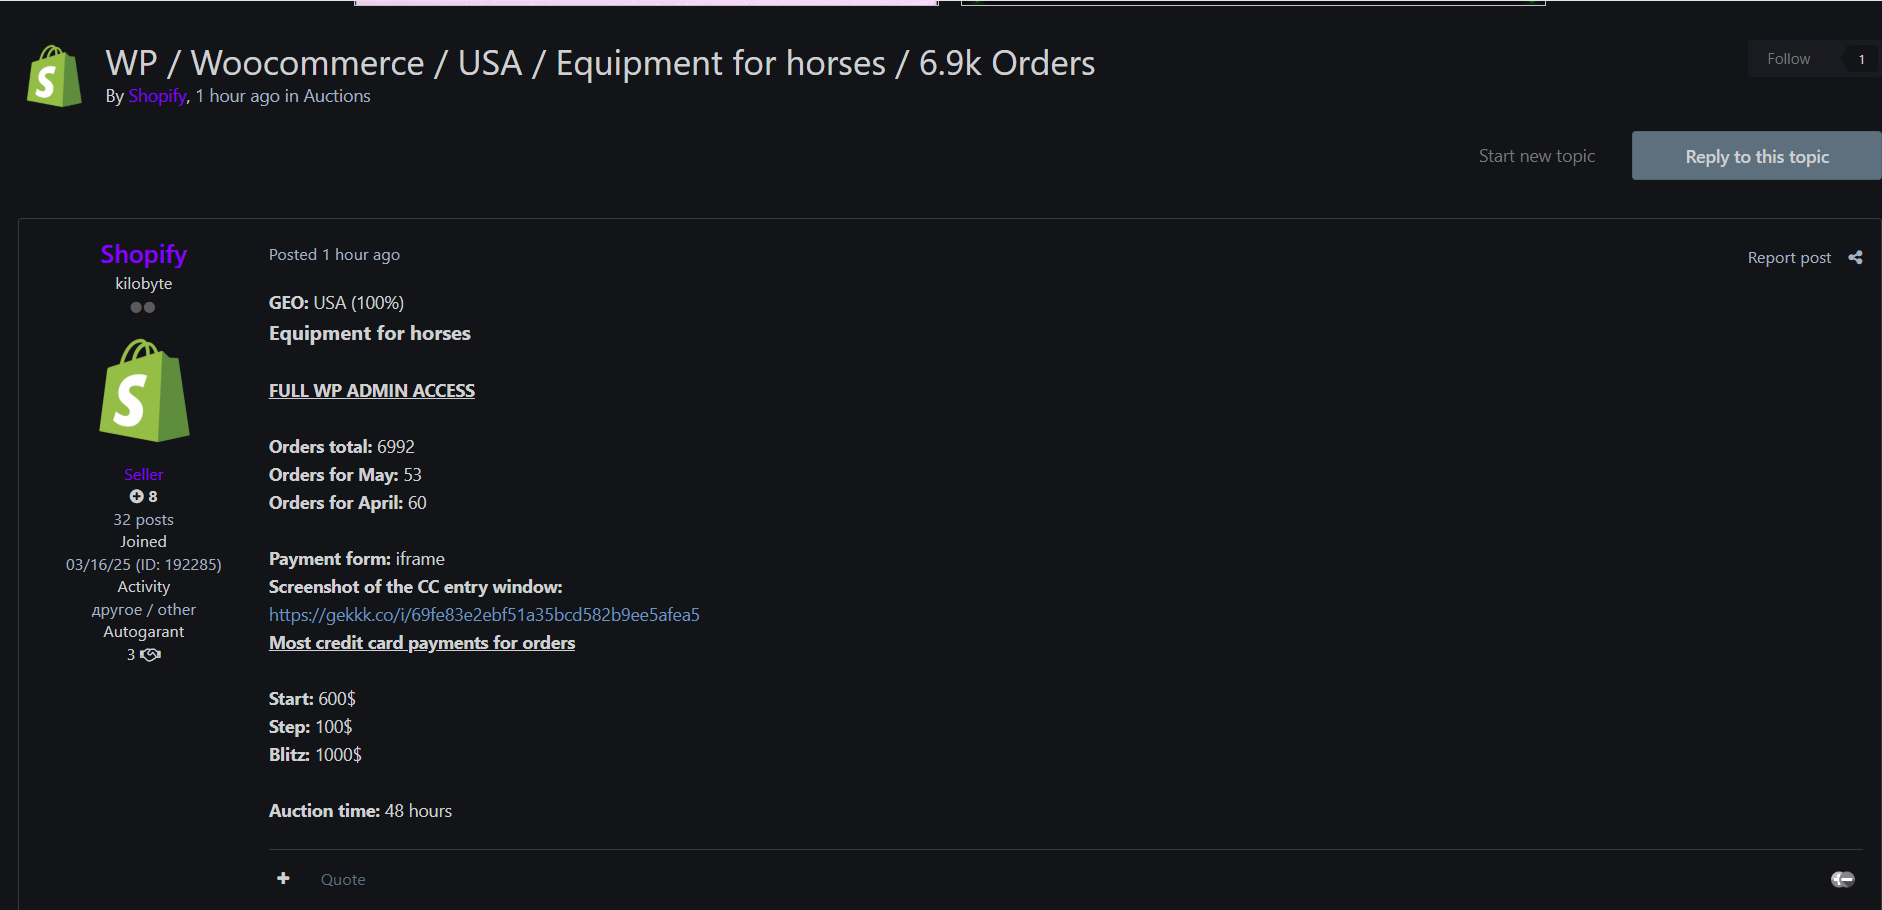Click Reply to this topic button
Viewport: 1882px width, 910px height.
[1756, 156]
